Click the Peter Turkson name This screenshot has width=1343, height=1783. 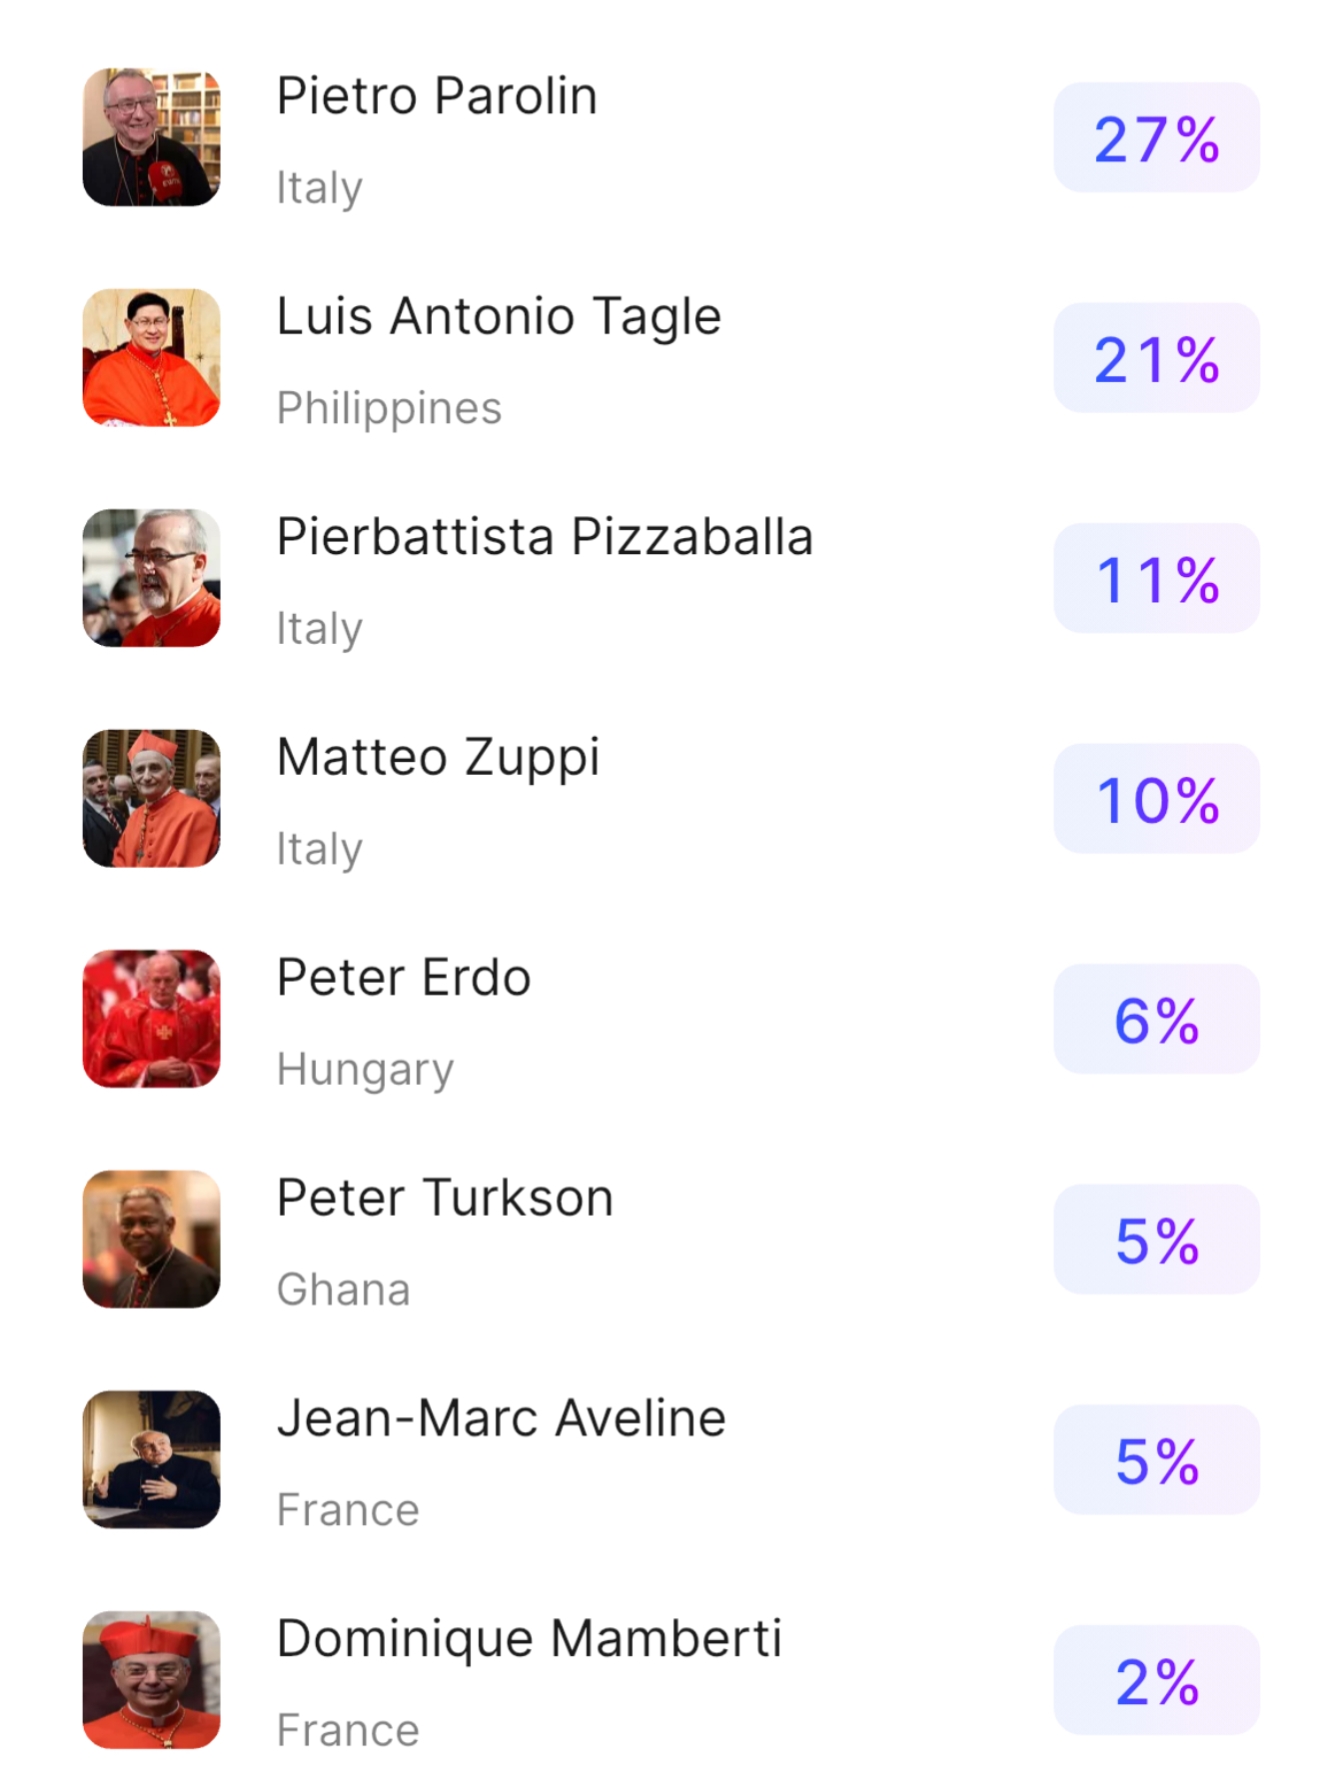[445, 1198]
